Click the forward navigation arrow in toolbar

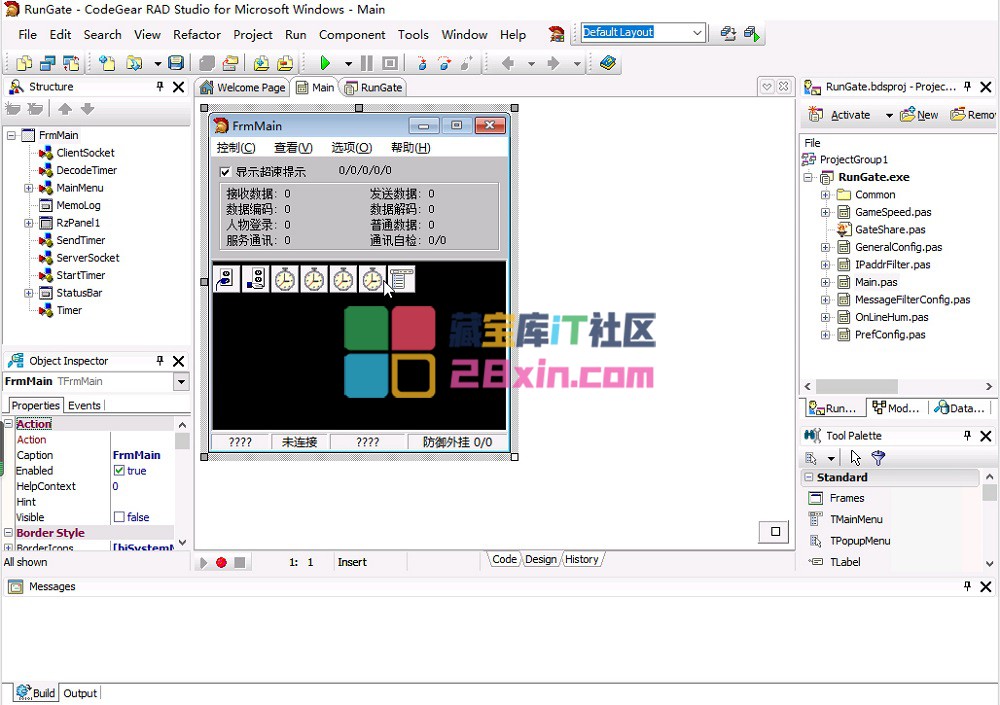click(x=553, y=63)
